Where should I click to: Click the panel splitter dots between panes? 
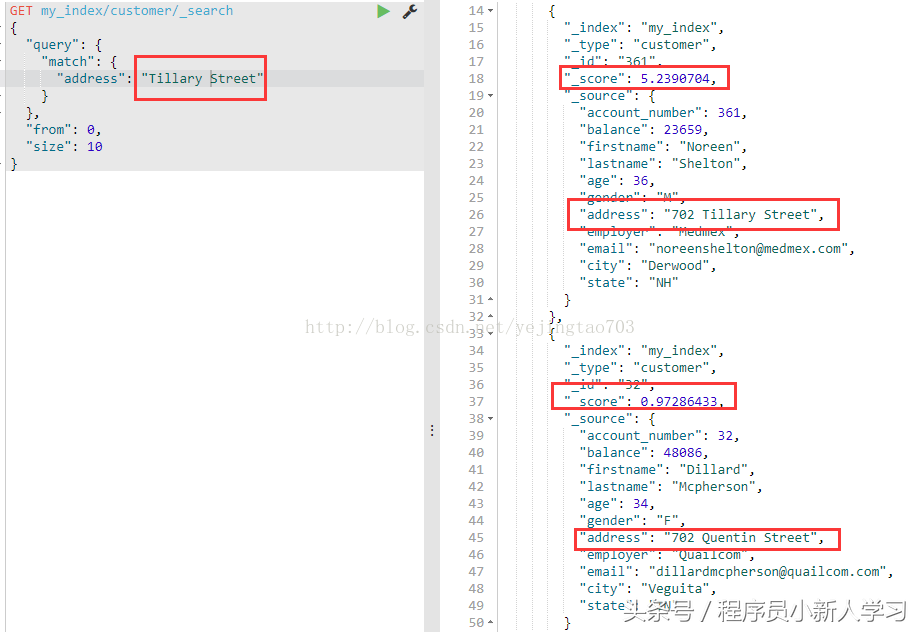pos(431,429)
